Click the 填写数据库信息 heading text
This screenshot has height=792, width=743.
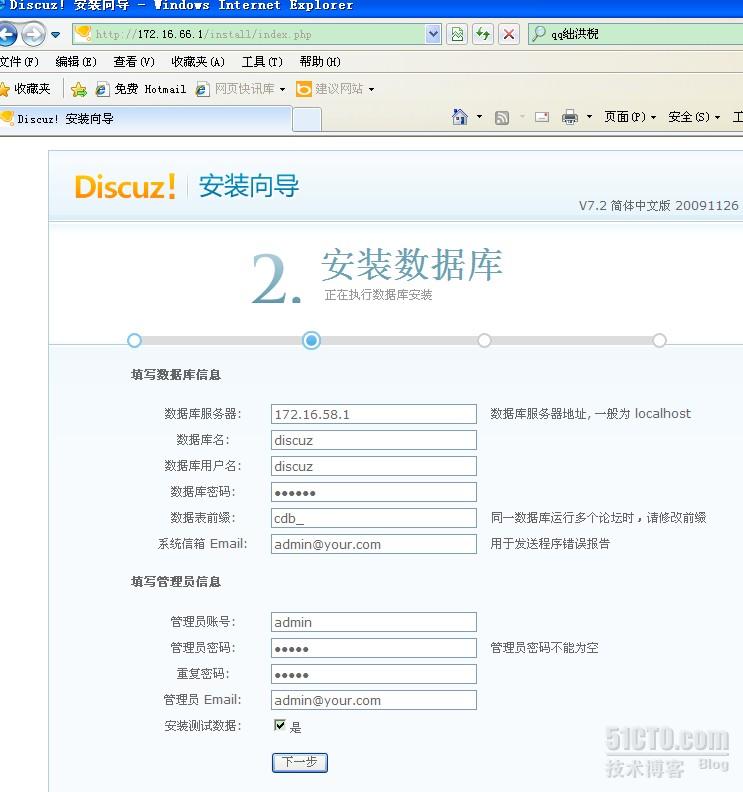click(176, 375)
